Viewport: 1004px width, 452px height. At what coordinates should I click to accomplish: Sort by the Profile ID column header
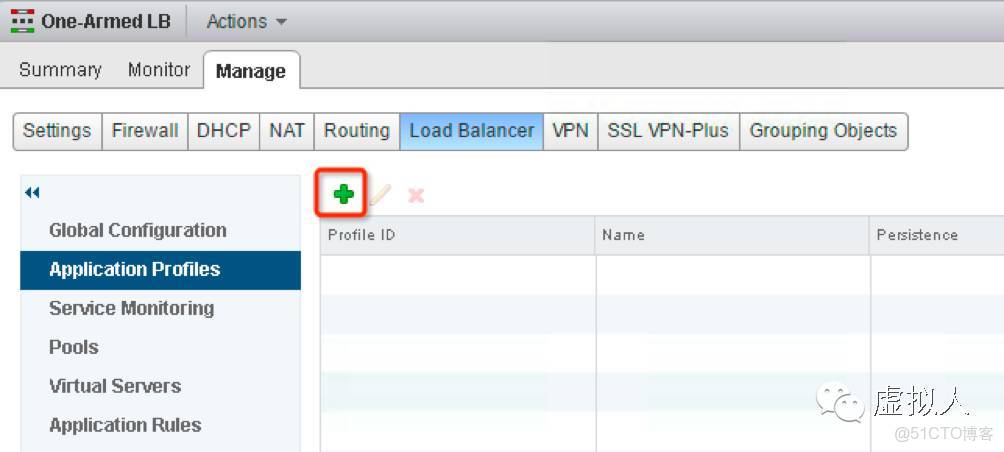click(x=457, y=235)
